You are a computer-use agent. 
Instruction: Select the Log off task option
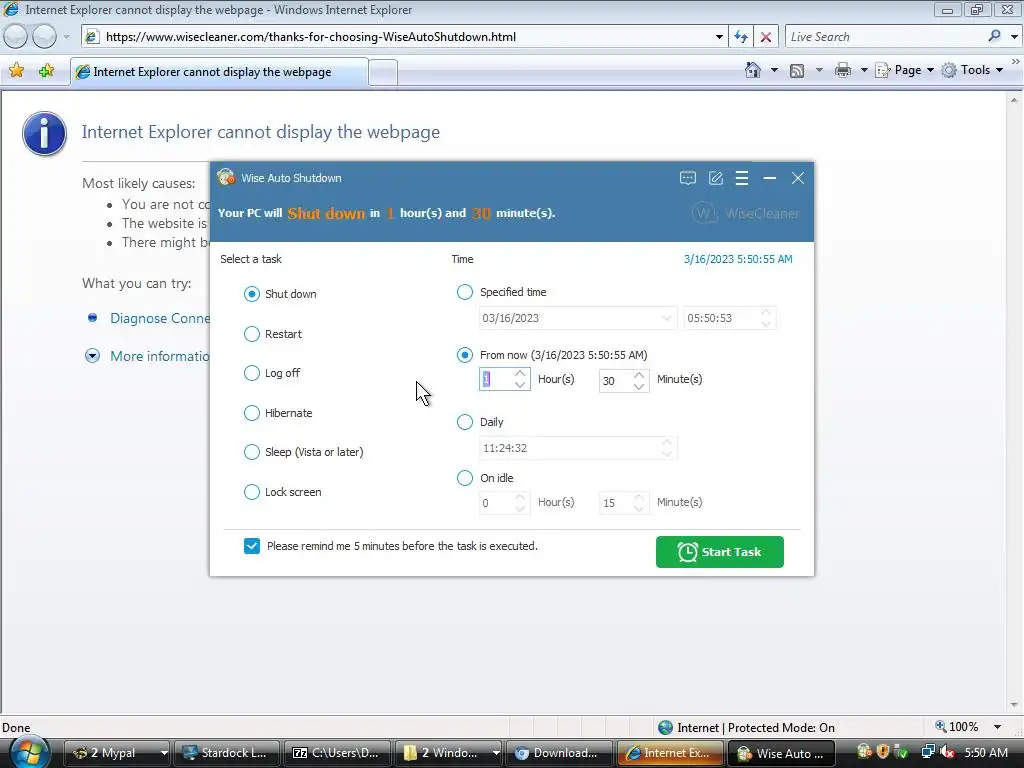point(251,373)
